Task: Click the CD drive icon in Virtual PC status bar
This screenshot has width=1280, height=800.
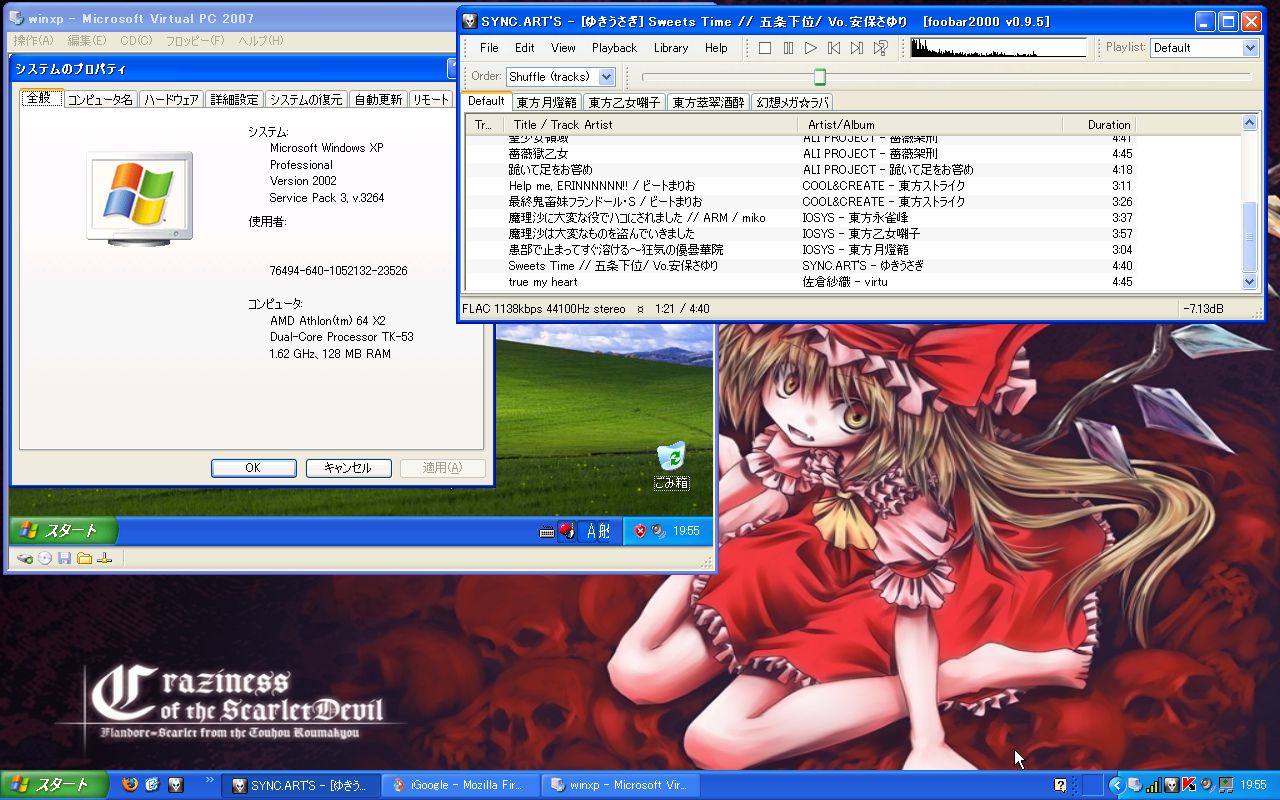Action: click(x=45, y=558)
